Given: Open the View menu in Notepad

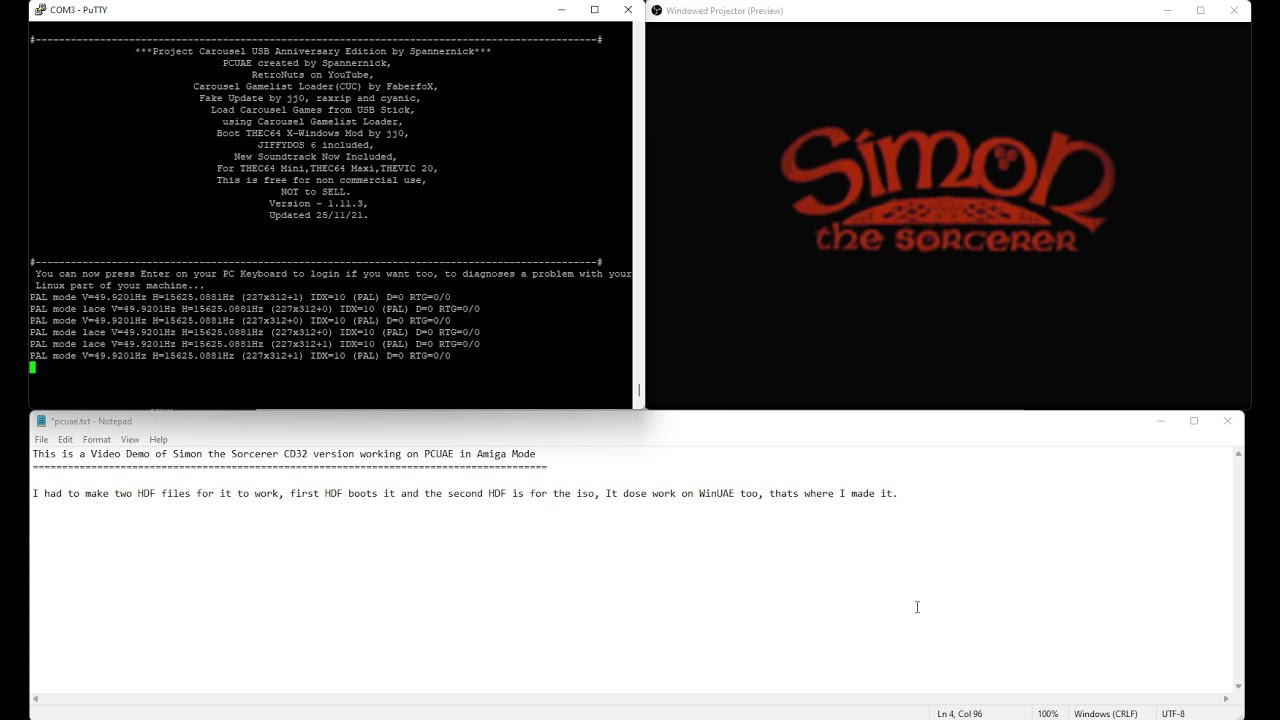Looking at the screenshot, I should 130,440.
